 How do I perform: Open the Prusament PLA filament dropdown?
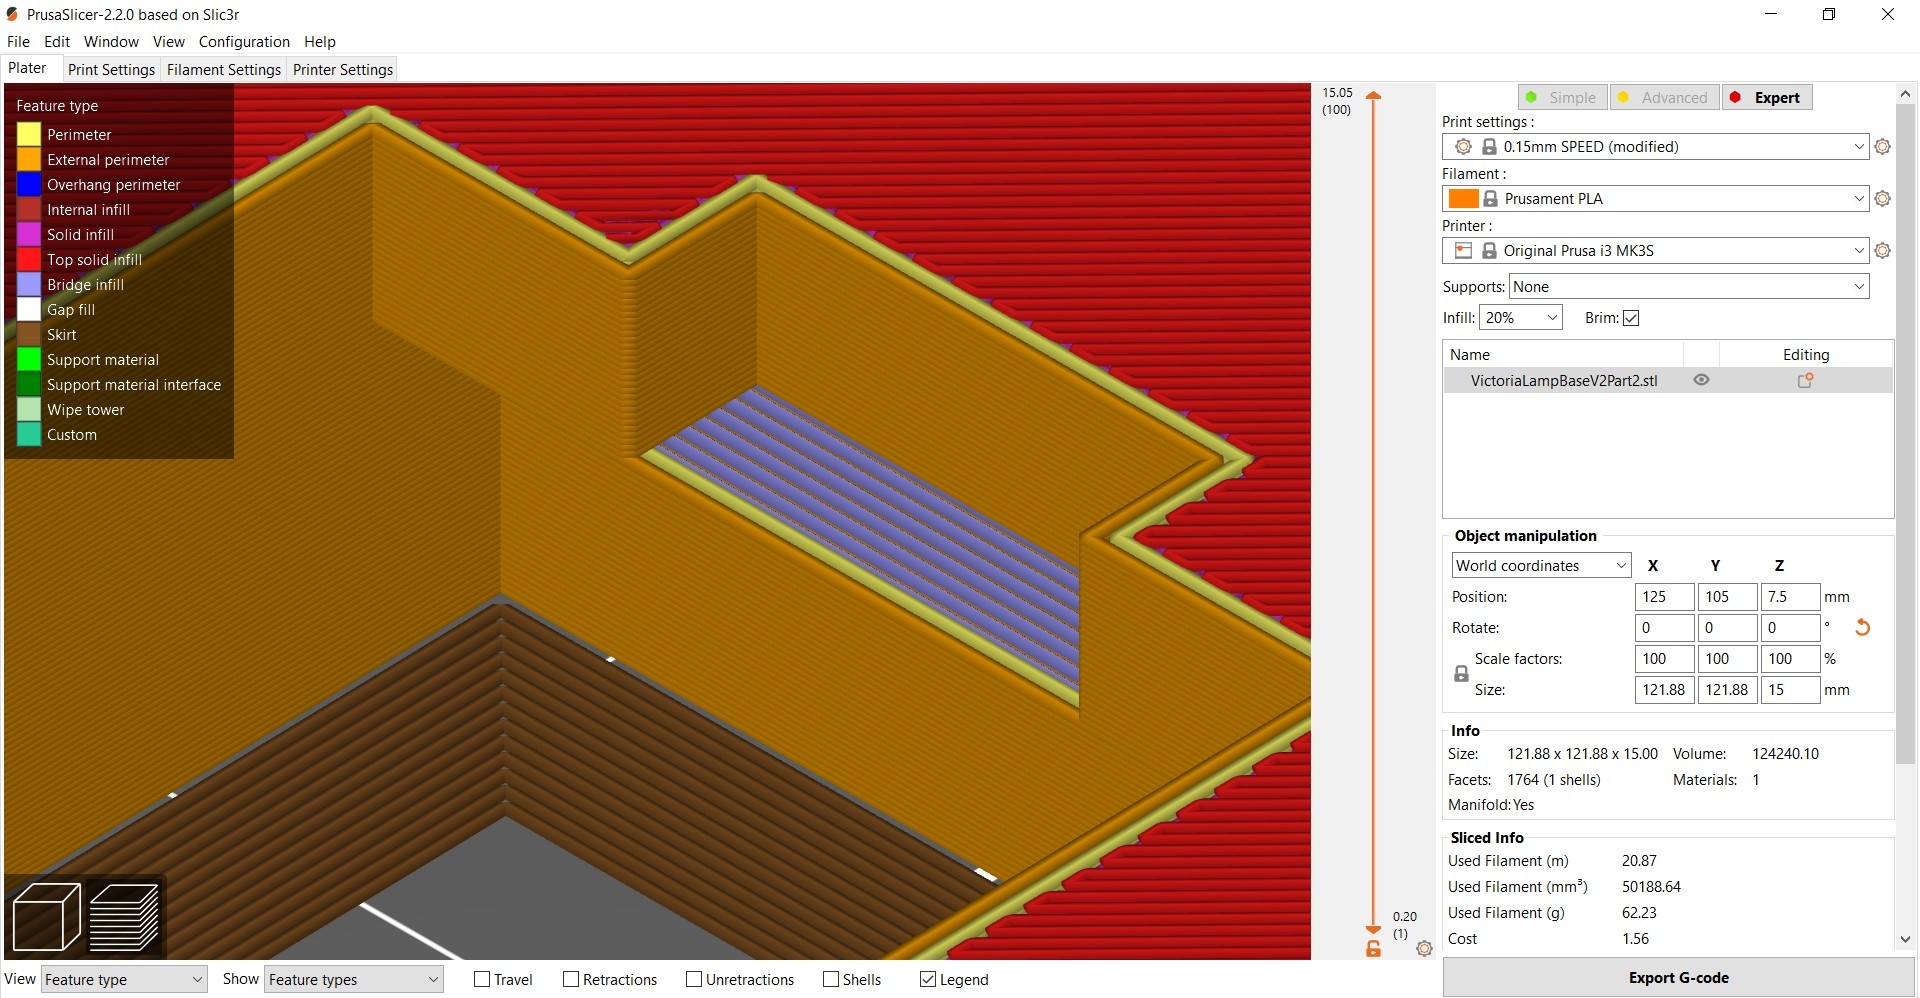pyautogui.click(x=1655, y=199)
